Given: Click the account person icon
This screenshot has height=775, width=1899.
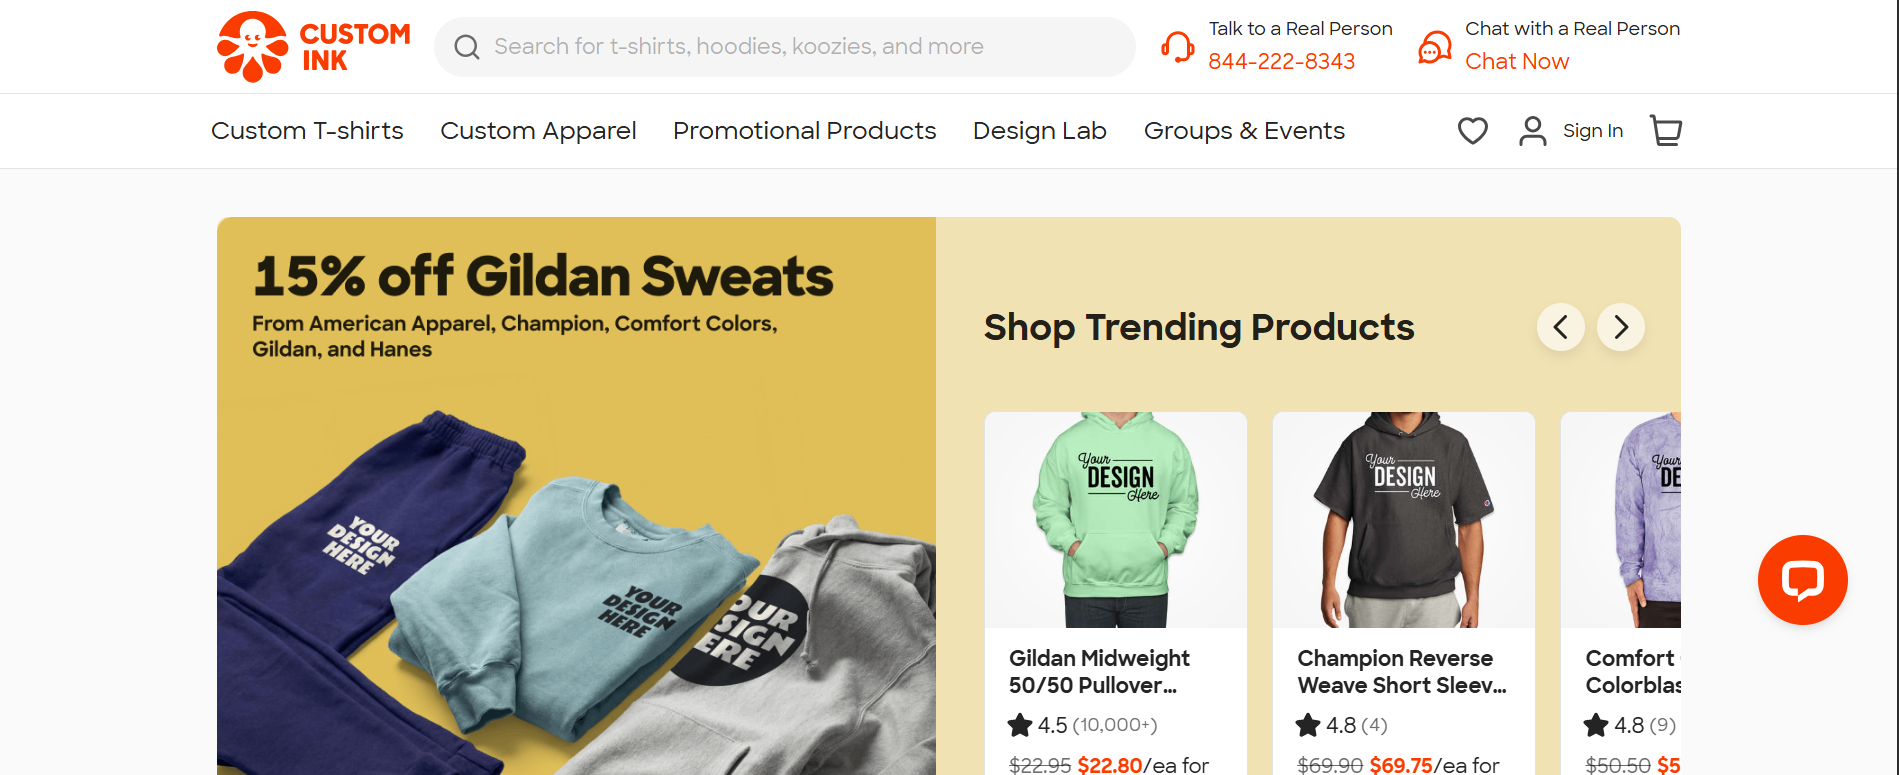Looking at the screenshot, I should pyautogui.click(x=1531, y=130).
